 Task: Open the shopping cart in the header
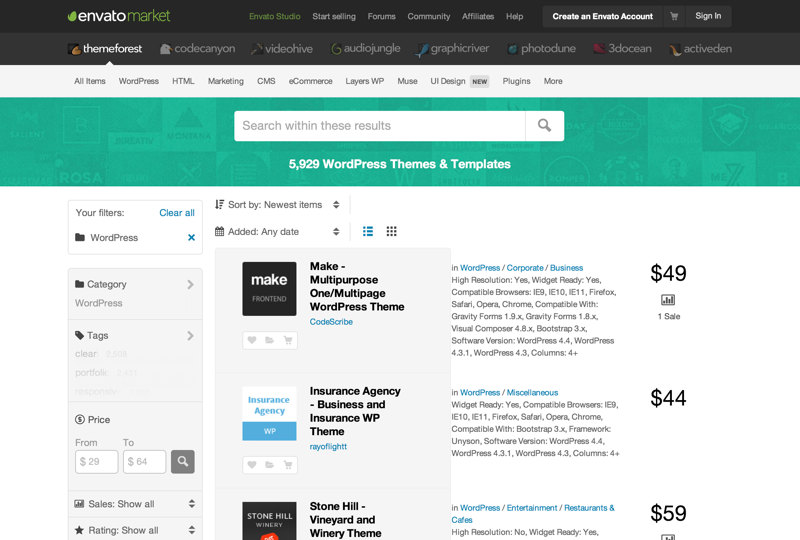point(674,16)
